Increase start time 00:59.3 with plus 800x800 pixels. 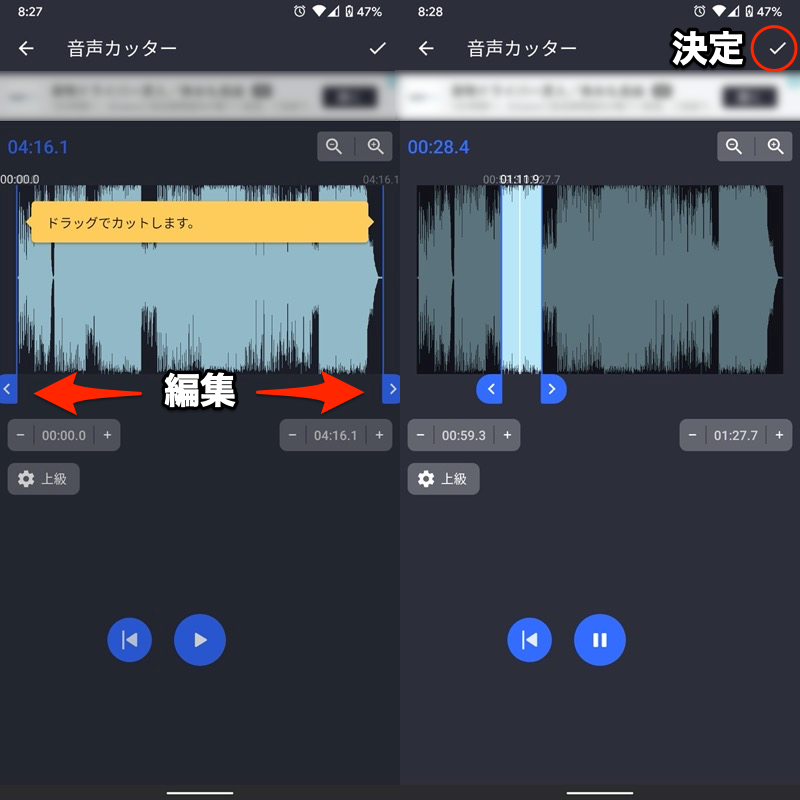507,436
